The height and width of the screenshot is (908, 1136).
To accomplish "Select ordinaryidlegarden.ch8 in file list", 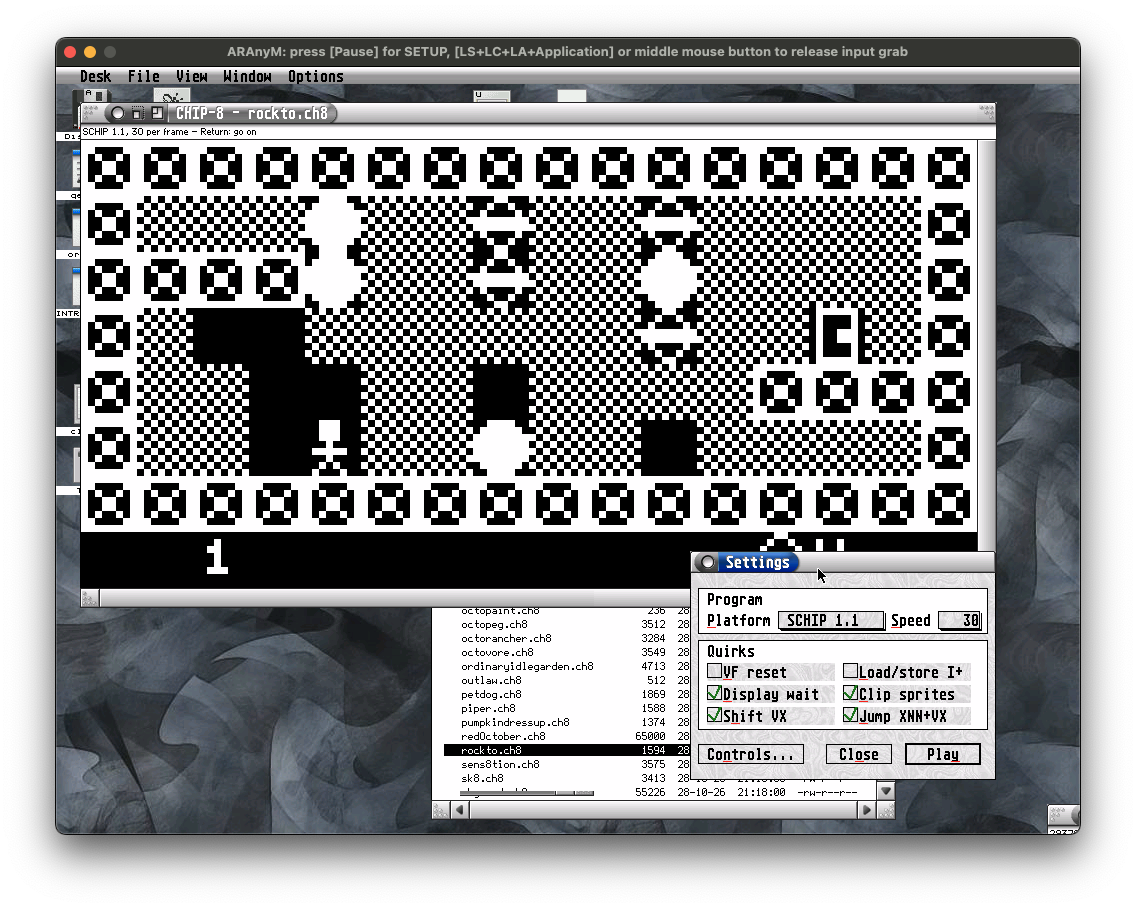I will point(527,666).
